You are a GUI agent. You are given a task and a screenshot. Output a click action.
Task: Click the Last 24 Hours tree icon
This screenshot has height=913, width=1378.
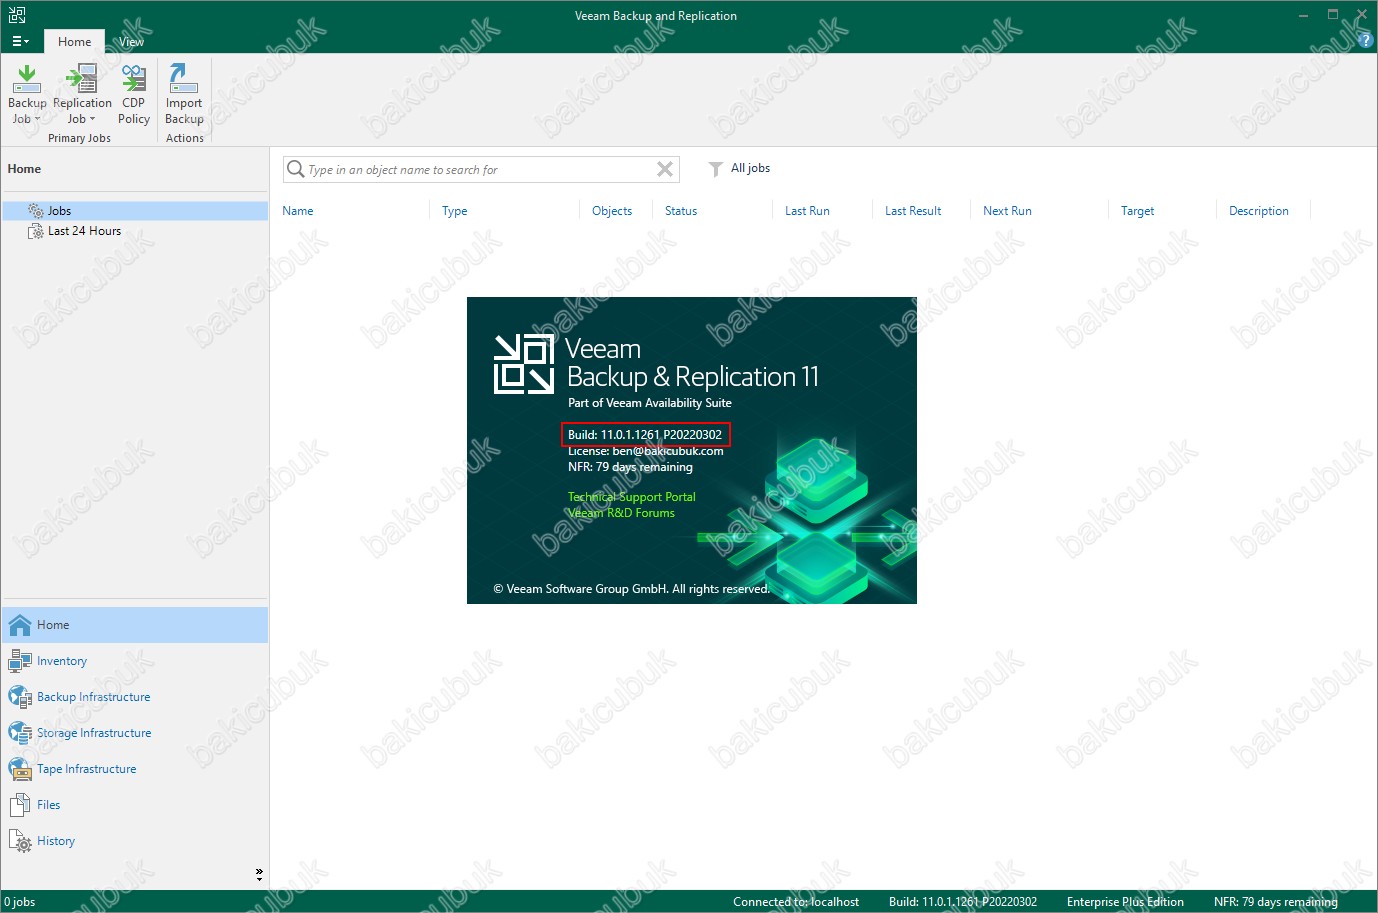[x=36, y=231]
